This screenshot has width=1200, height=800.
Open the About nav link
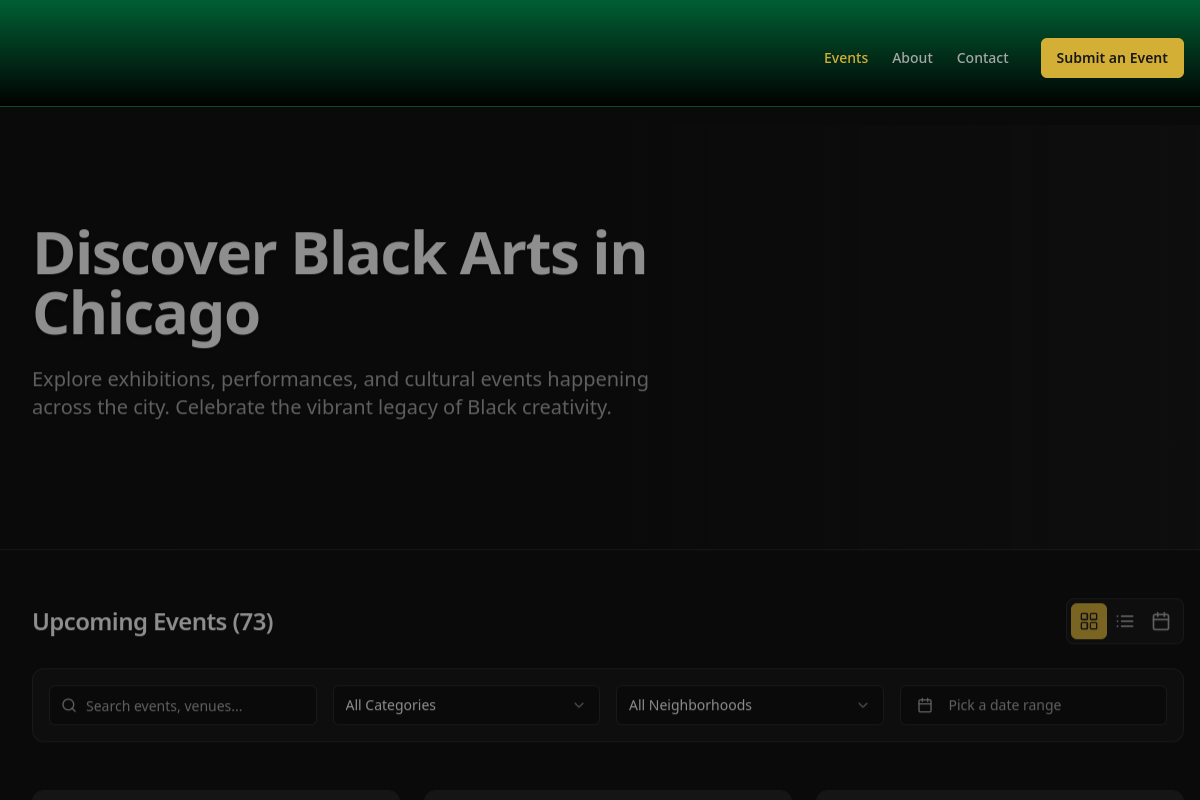tap(912, 58)
